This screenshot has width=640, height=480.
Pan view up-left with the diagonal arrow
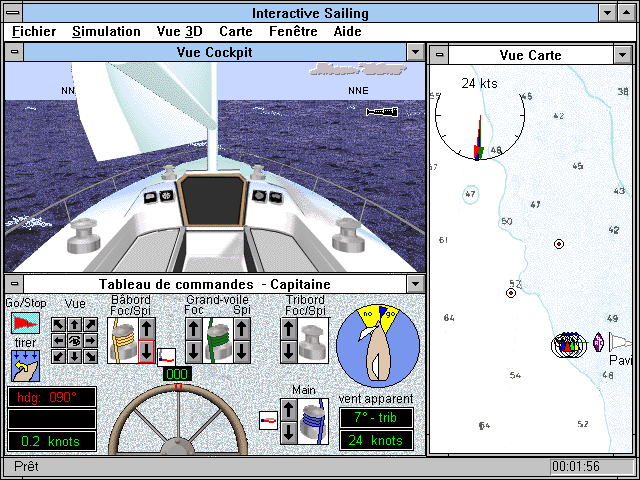[59, 325]
